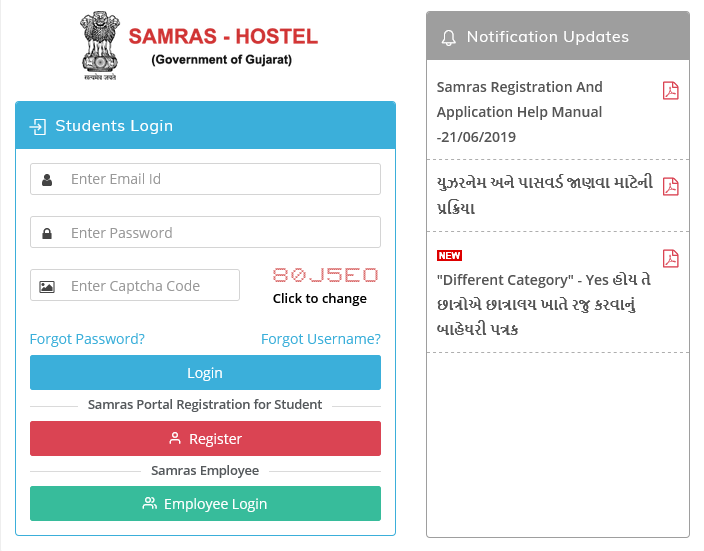Open PDF icon beside Gujarati username password notice
The width and height of the screenshot is (704, 551).
point(670,186)
